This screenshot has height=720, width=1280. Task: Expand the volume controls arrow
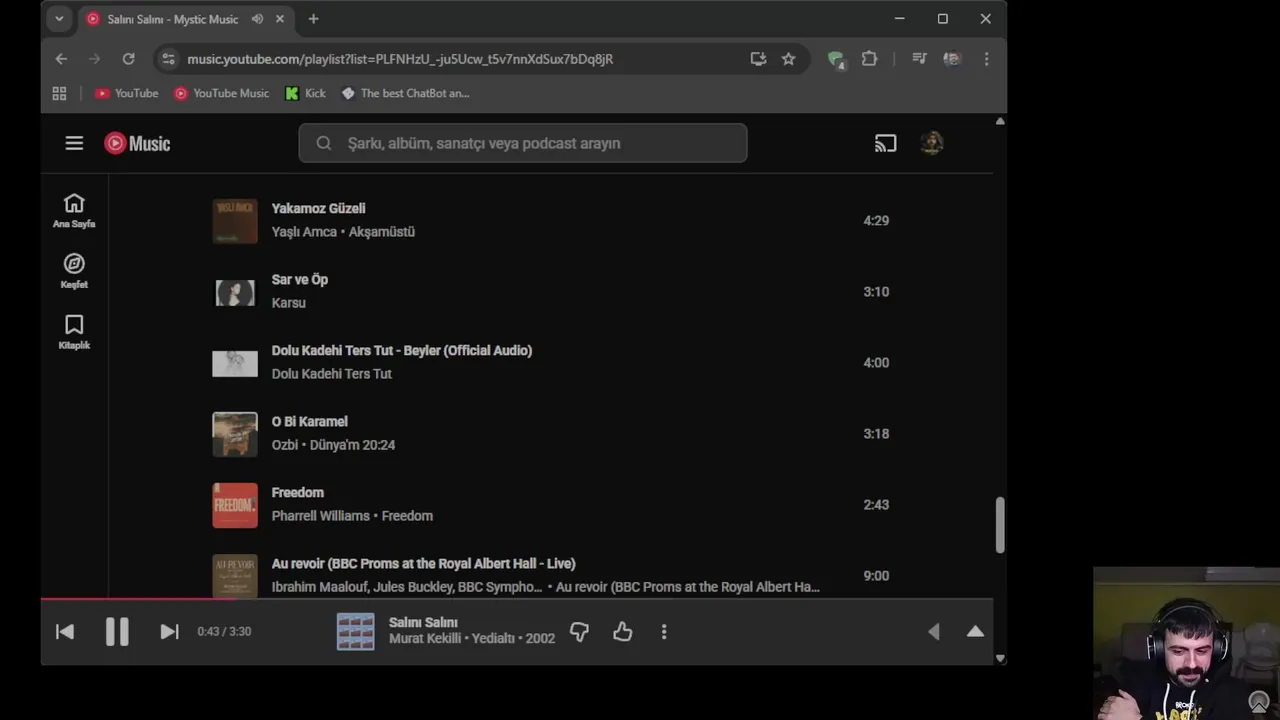(933, 631)
